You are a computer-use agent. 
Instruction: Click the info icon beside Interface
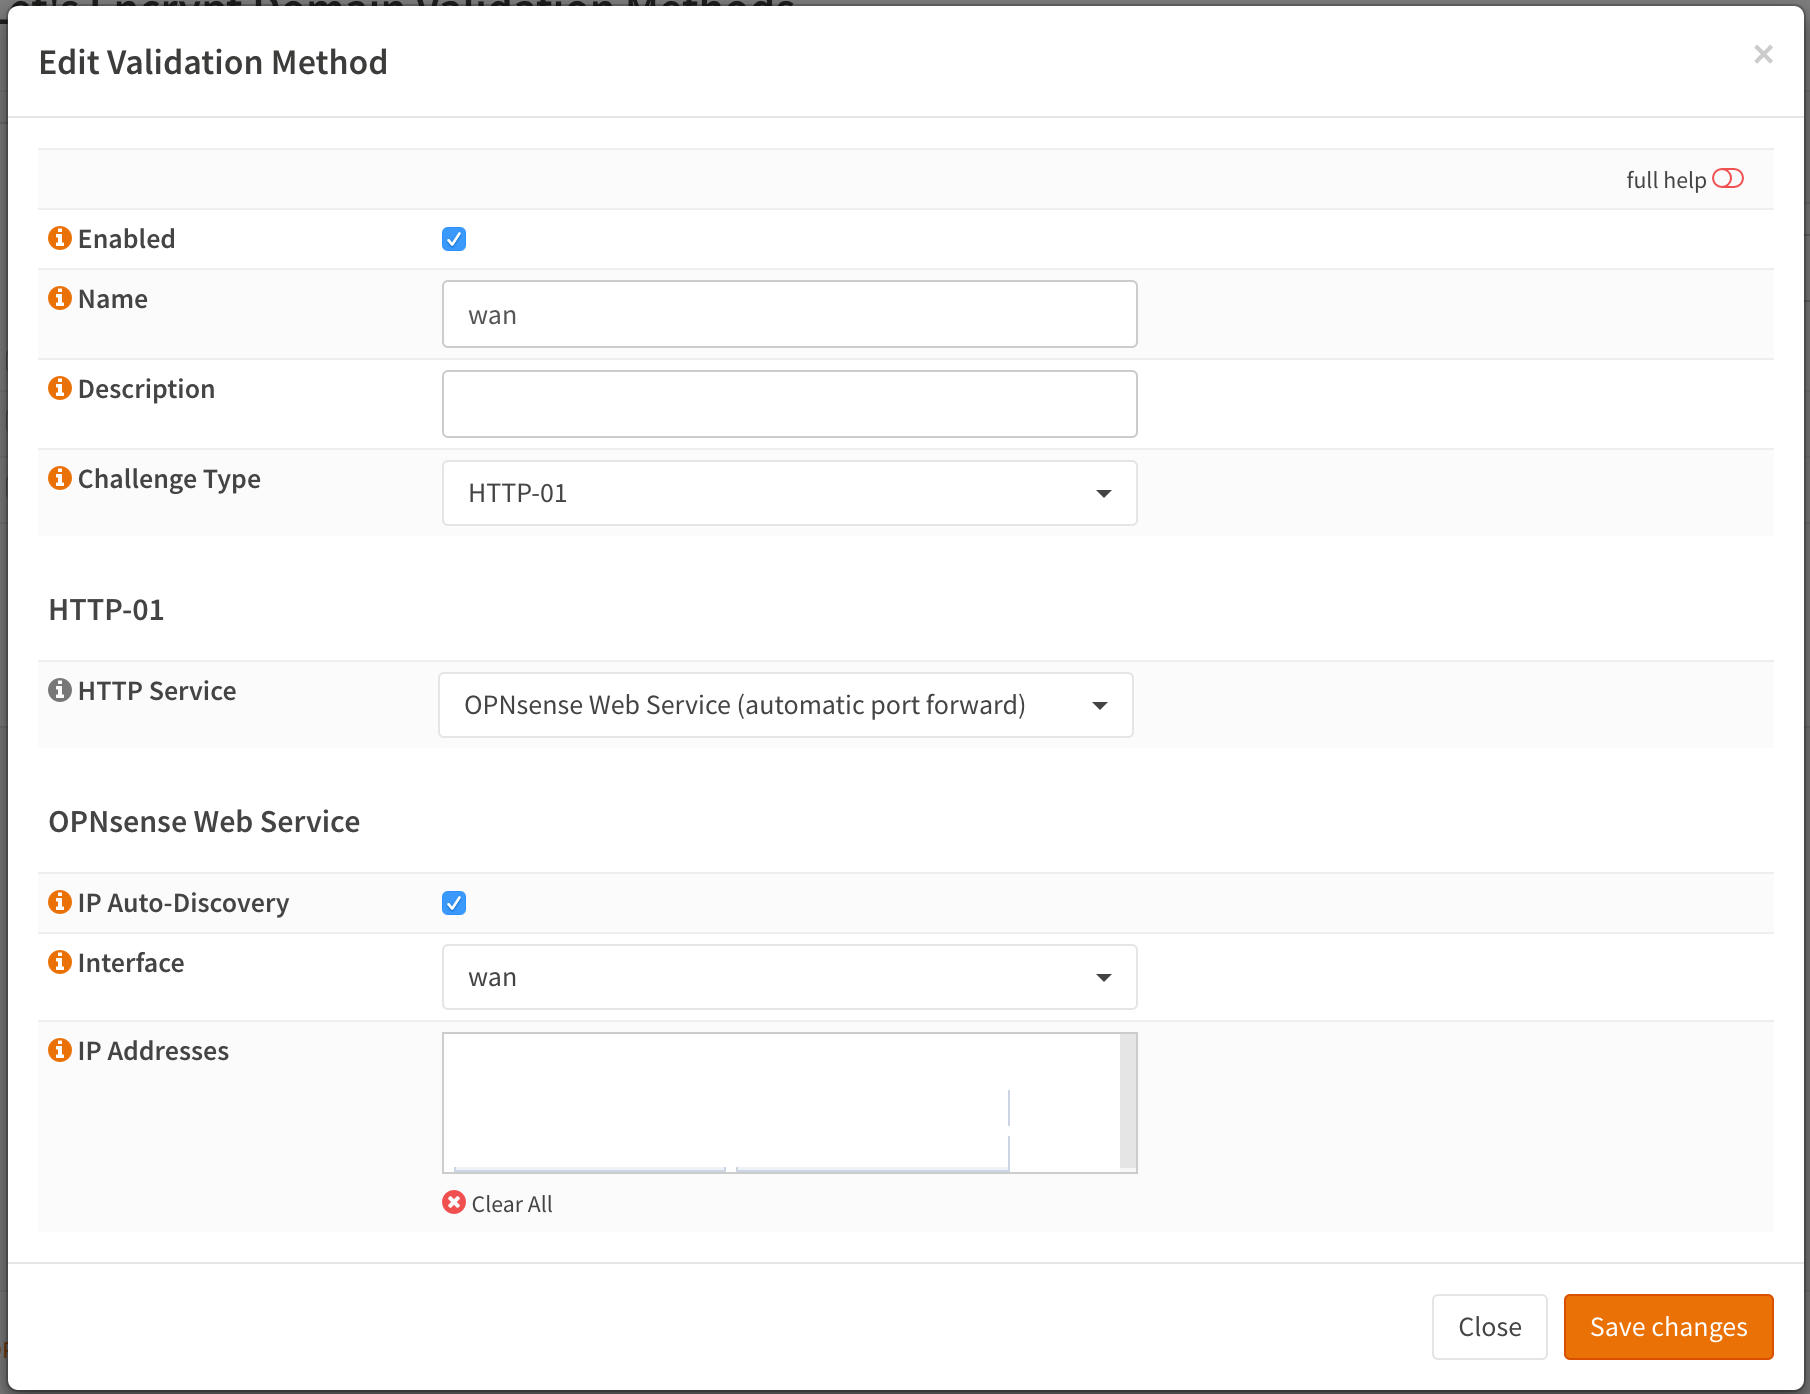coord(59,961)
